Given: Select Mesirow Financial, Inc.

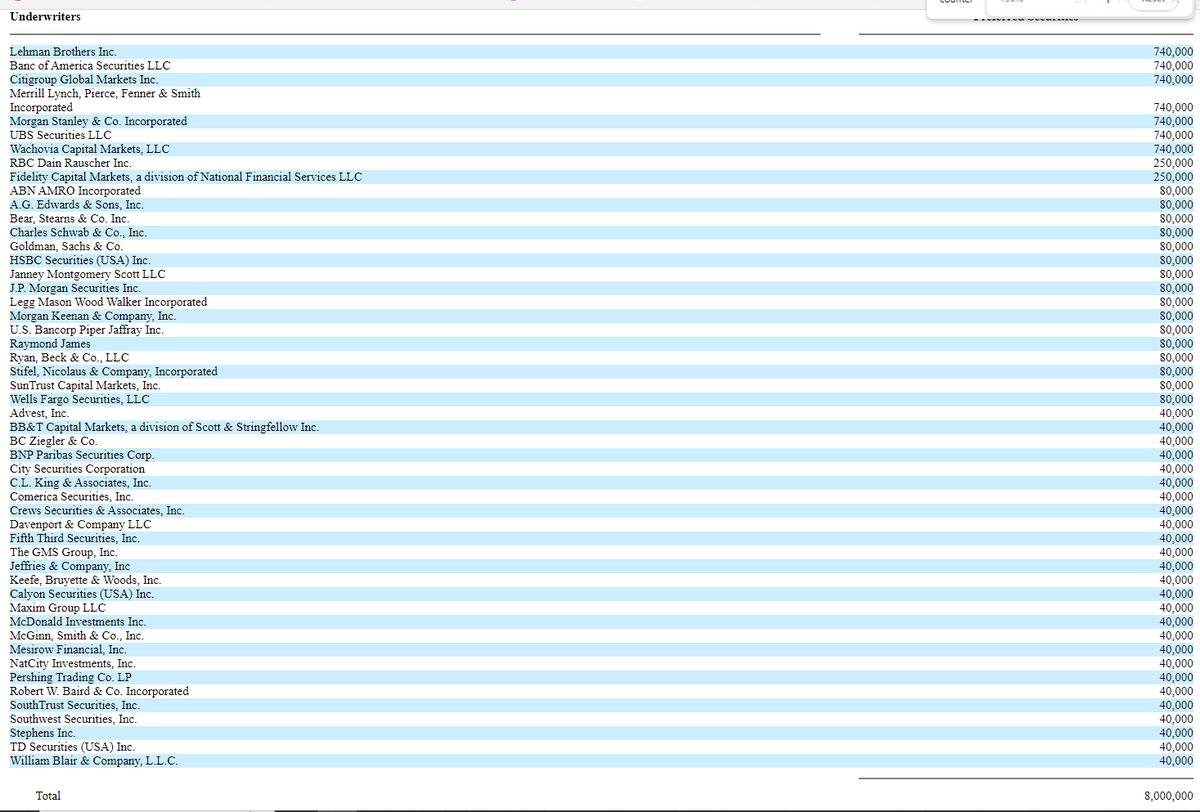Looking at the screenshot, I should [68, 650].
